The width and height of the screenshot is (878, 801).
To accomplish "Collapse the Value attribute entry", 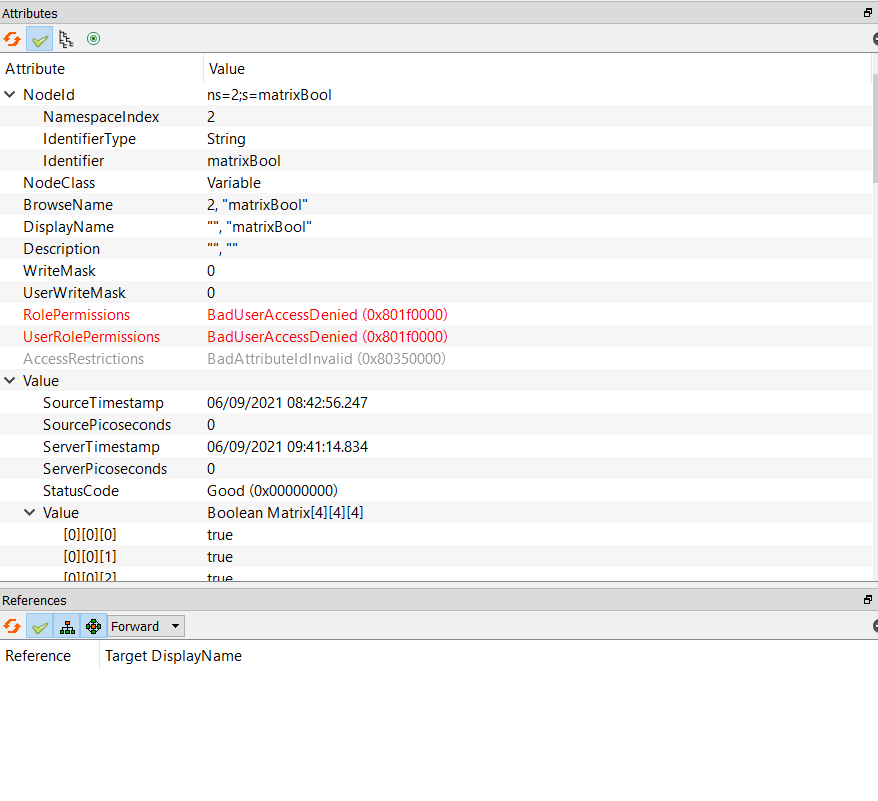I will 11,380.
